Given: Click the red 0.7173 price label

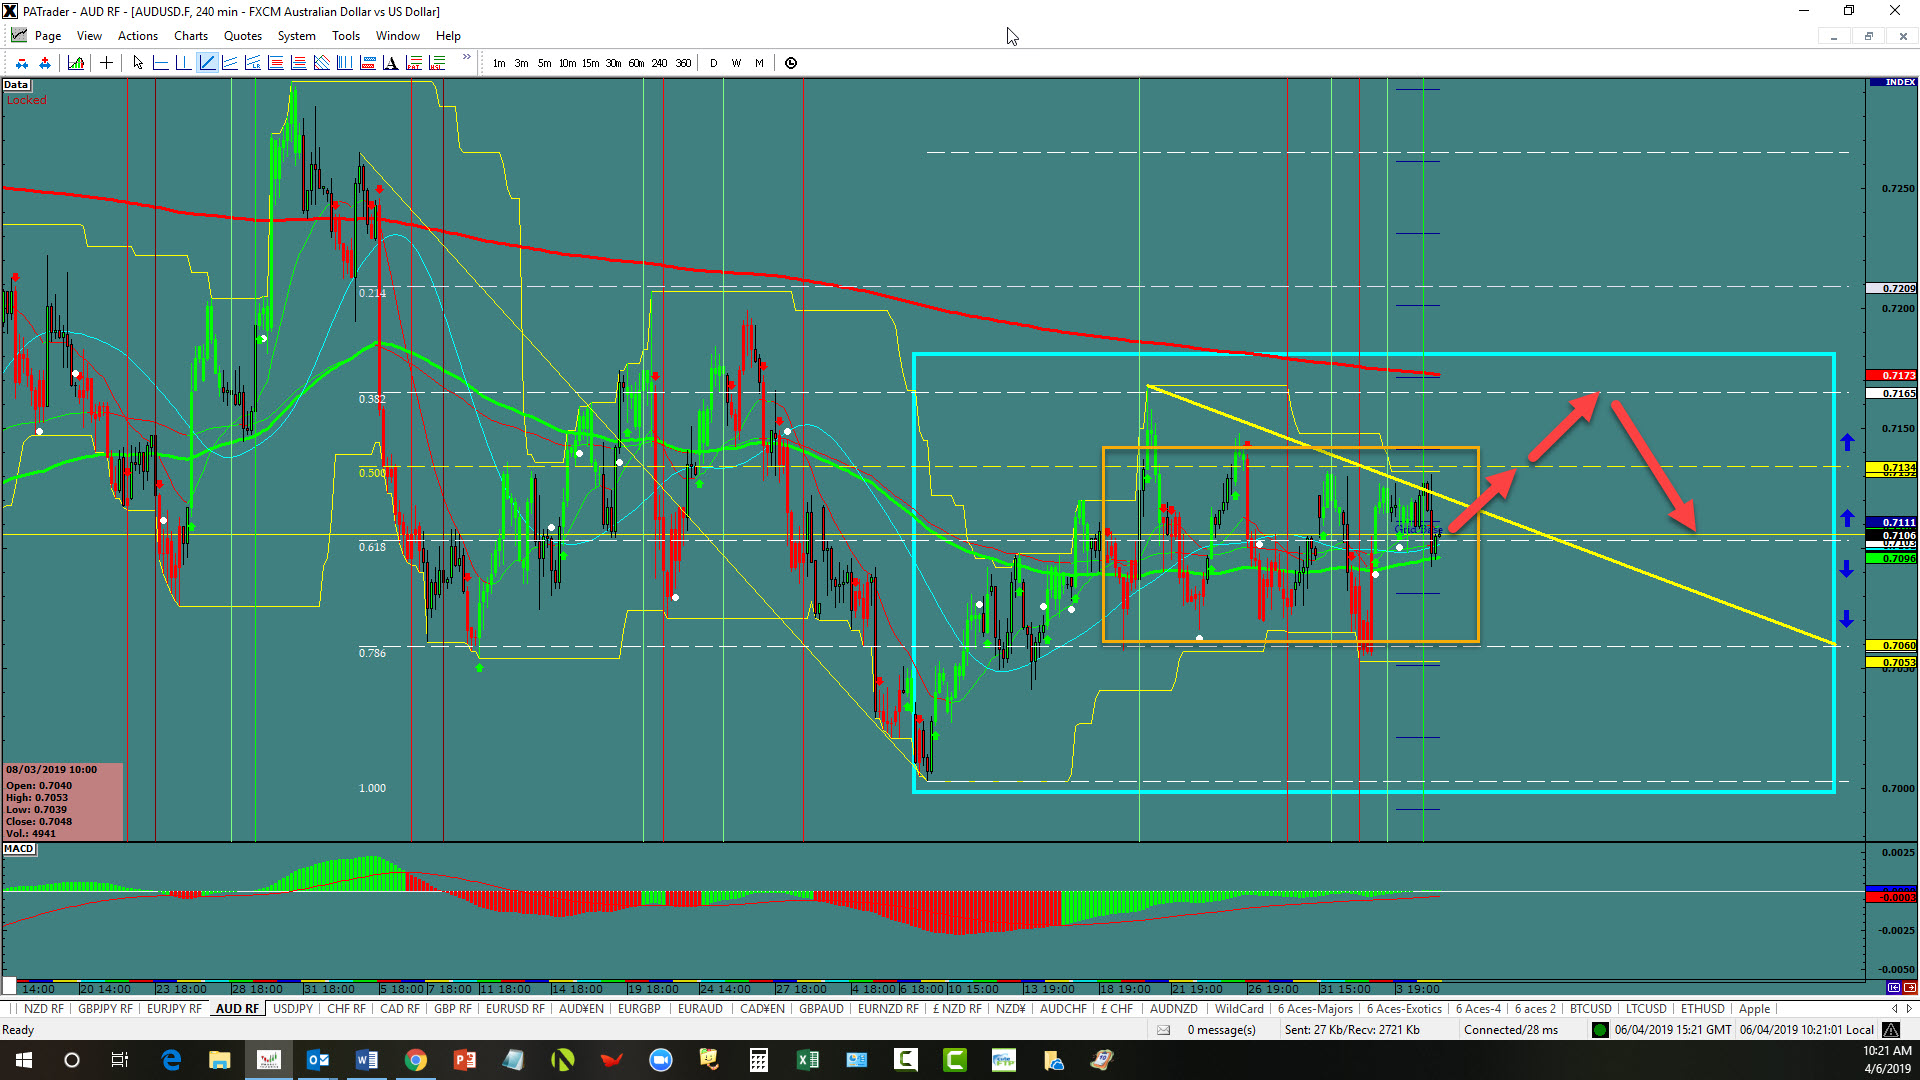Looking at the screenshot, I should click(1892, 376).
